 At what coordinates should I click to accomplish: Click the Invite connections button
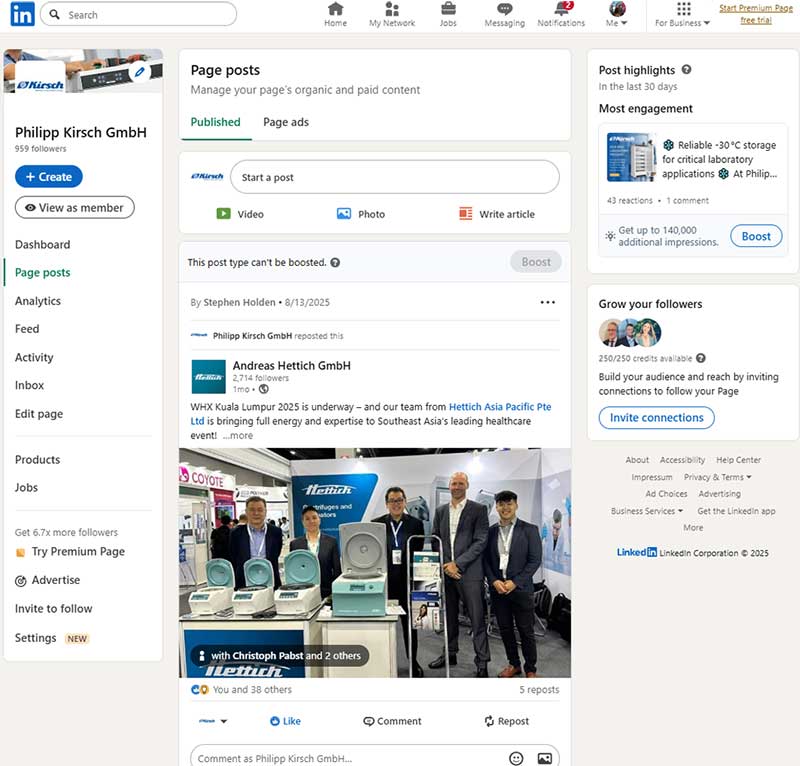656,418
